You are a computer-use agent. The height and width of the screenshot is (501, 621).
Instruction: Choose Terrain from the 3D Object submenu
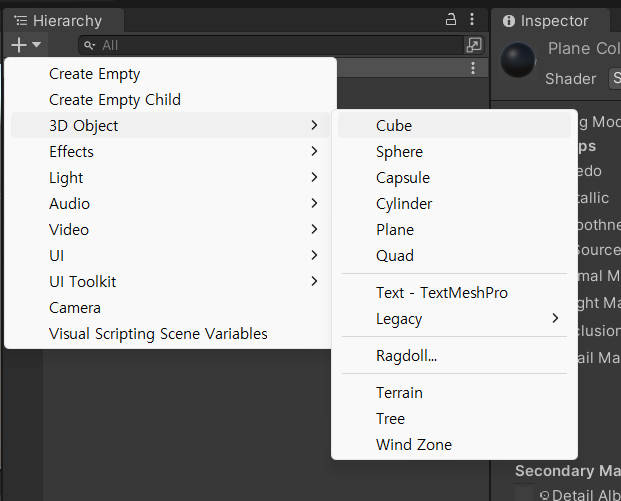click(399, 393)
